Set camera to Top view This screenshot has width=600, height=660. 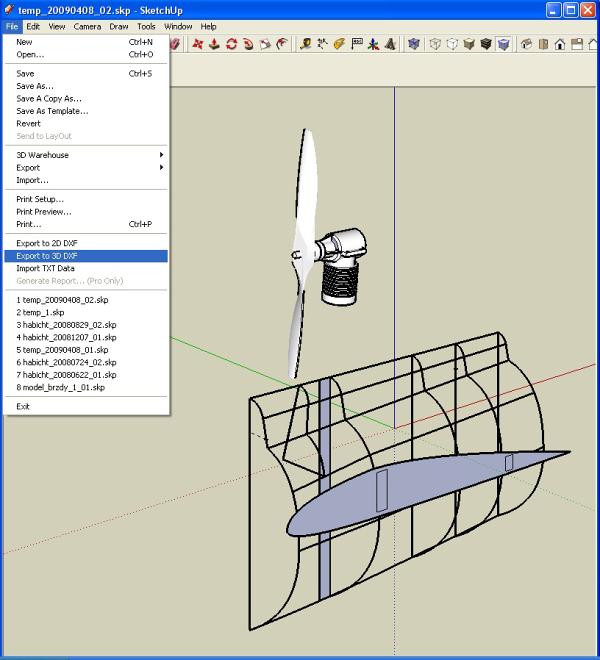click(543, 44)
